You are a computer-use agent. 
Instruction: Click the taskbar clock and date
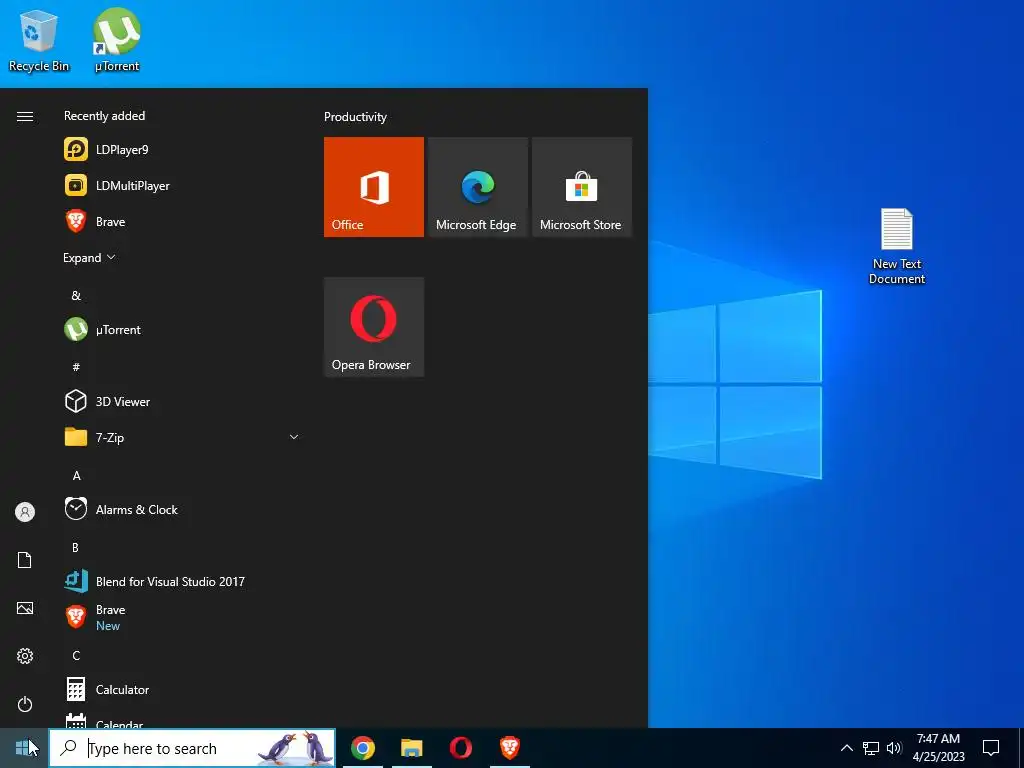(x=938, y=748)
